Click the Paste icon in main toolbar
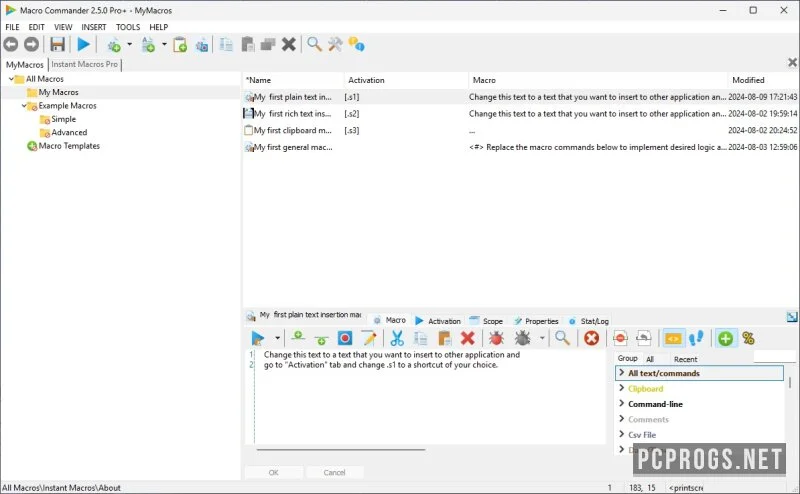800x494 pixels. click(x=248, y=45)
